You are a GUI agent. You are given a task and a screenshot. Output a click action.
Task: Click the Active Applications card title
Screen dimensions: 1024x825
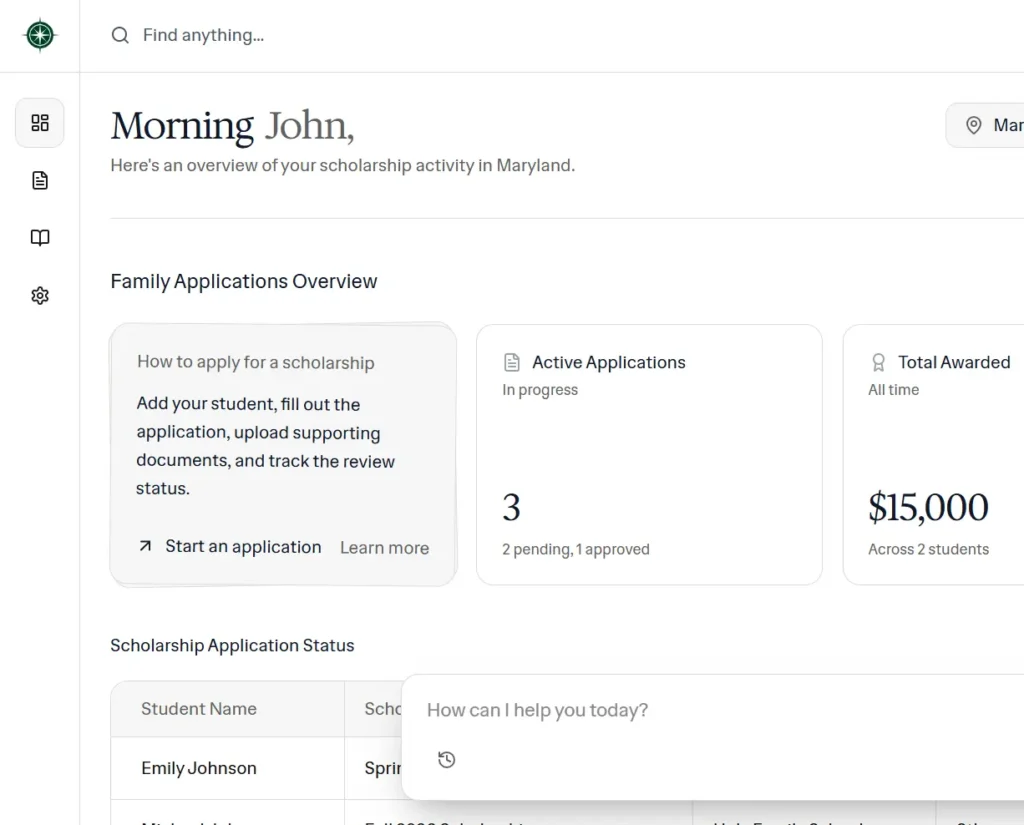[x=609, y=363]
